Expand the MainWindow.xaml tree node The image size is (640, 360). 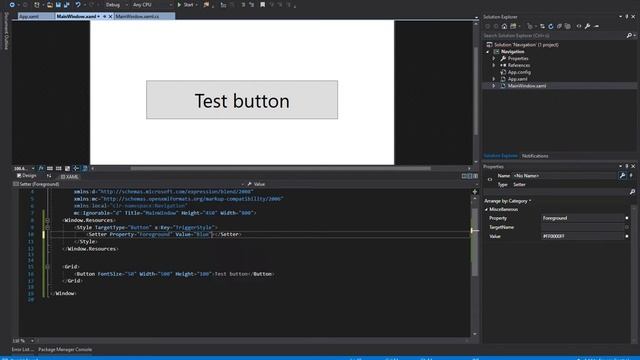(494, 86)
